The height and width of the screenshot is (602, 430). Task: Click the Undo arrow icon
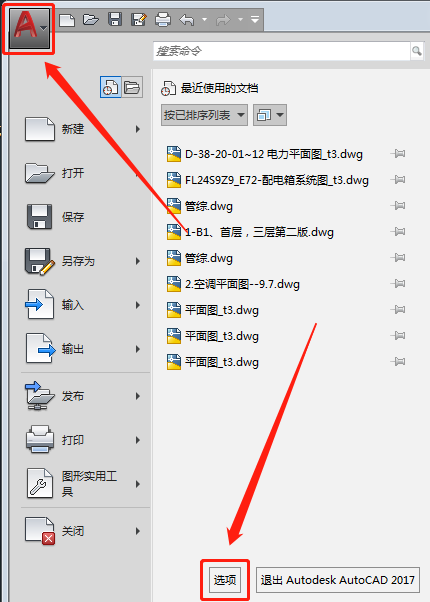click(187, 20)
